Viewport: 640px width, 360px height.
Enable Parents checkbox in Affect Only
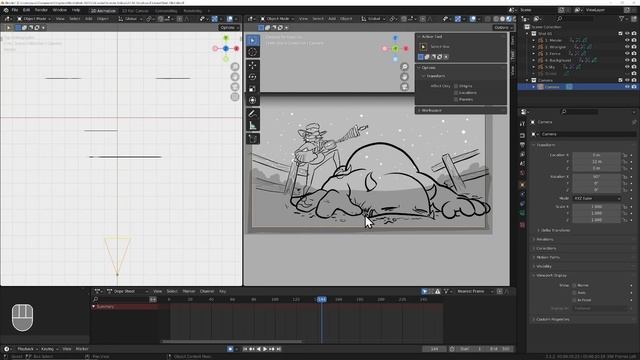coord(456,99)
